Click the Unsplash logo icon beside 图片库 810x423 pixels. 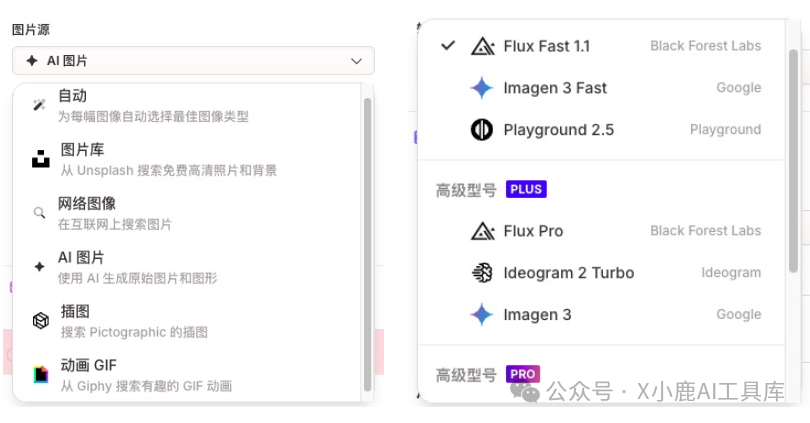41,159
